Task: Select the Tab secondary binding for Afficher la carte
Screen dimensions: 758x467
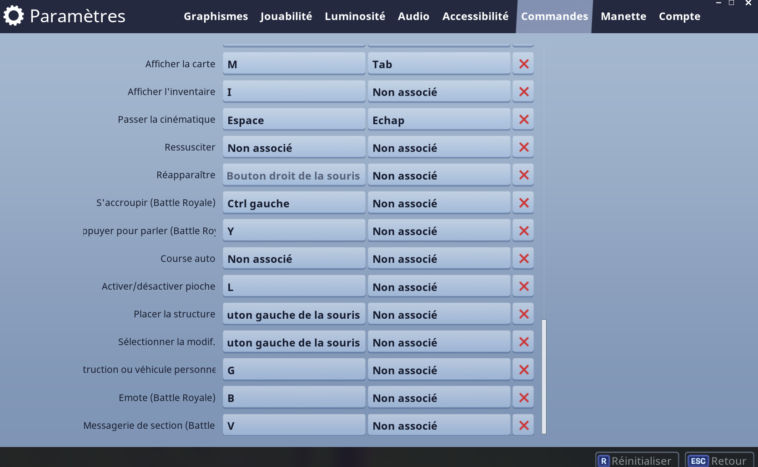Action: (439, 64)
